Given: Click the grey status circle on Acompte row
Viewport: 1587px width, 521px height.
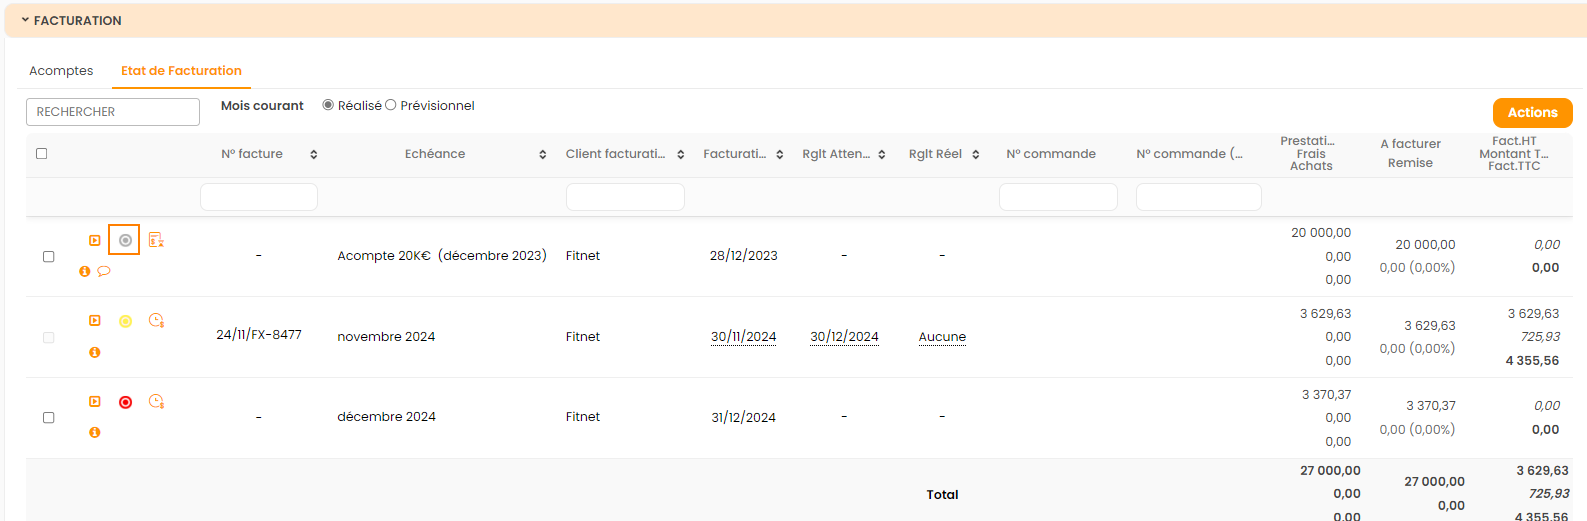Looking at the screenshot, I should click(125, 240).
